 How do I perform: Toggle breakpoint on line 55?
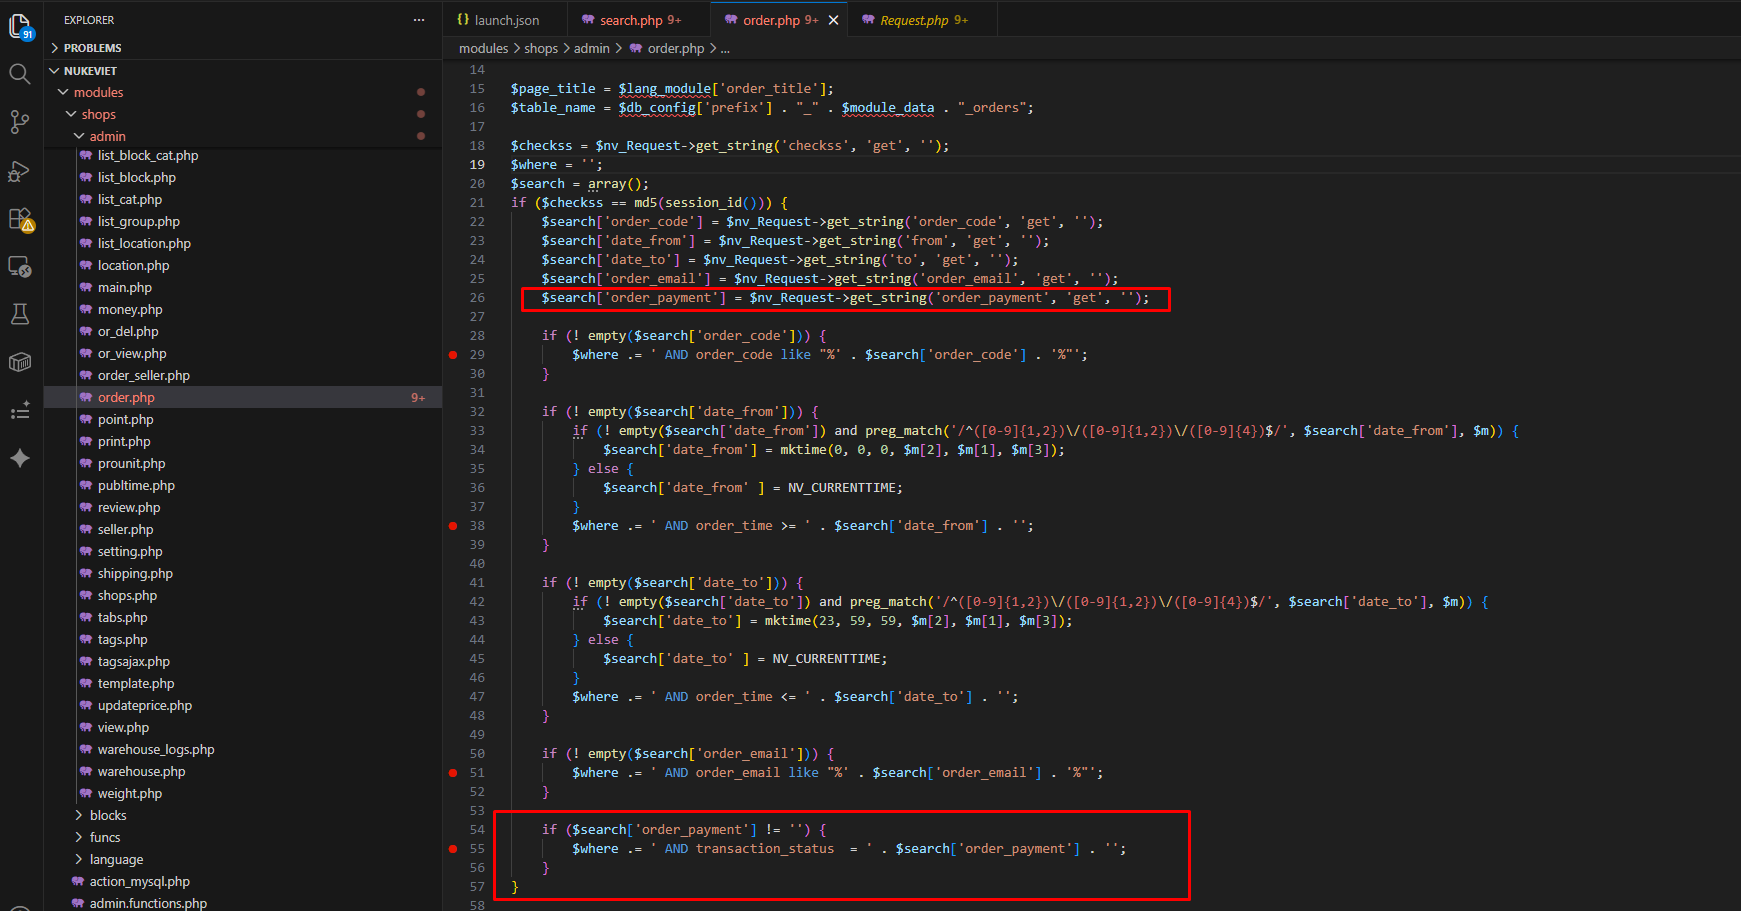pos(453,849)
